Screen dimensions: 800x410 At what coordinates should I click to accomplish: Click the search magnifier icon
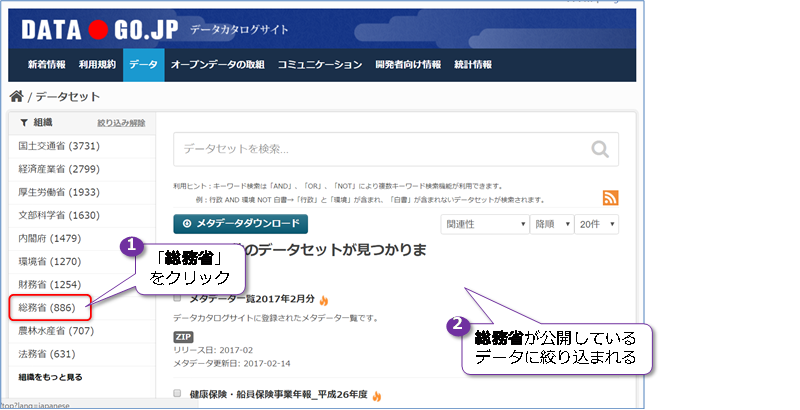coord(600,149)
